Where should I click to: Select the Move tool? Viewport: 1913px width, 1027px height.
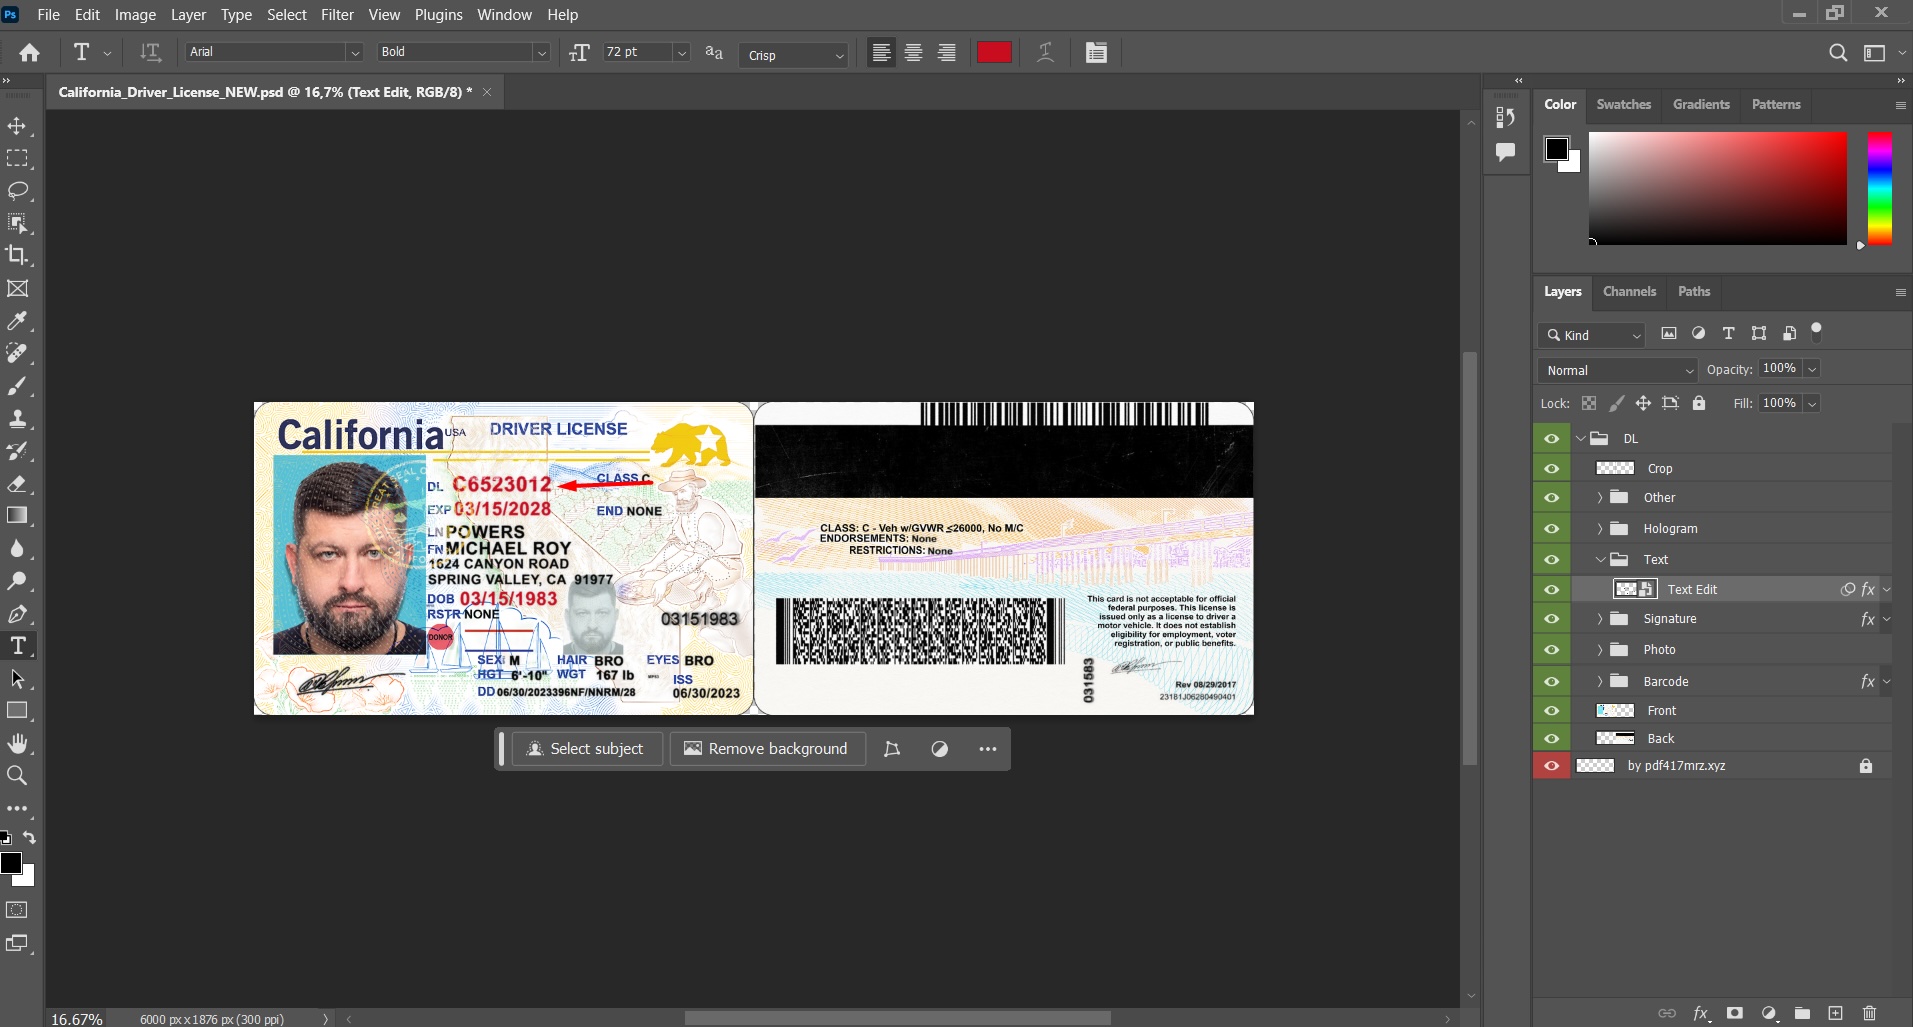click(17, 126)
